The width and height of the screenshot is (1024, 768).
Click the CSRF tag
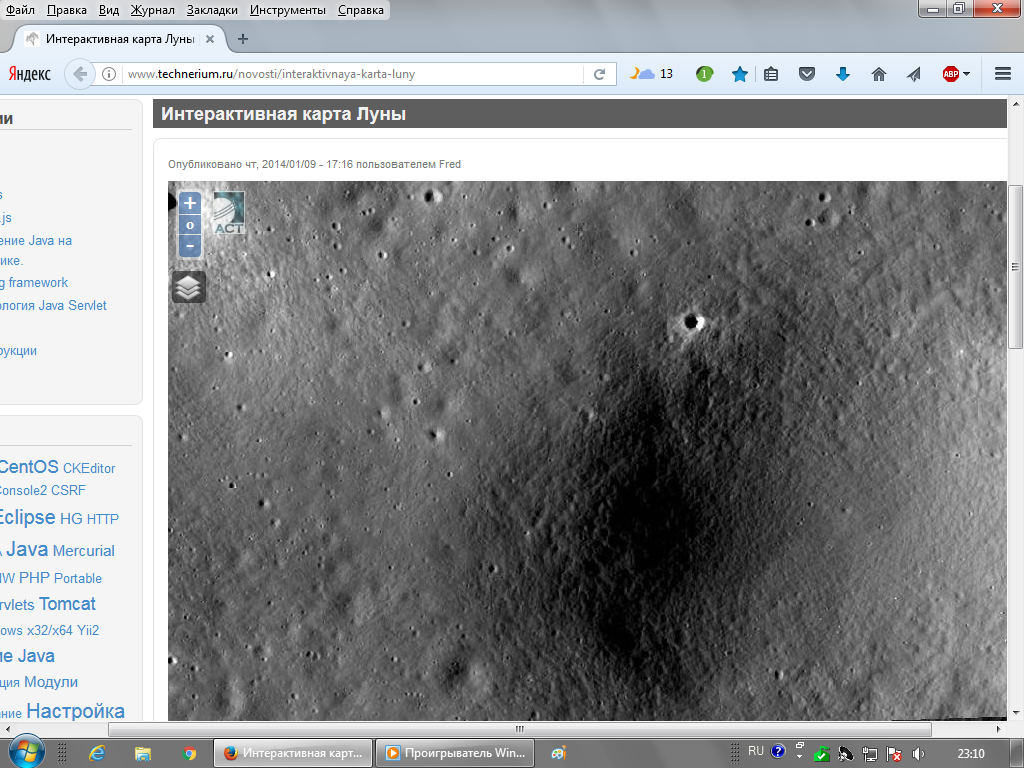click(68, 490)
